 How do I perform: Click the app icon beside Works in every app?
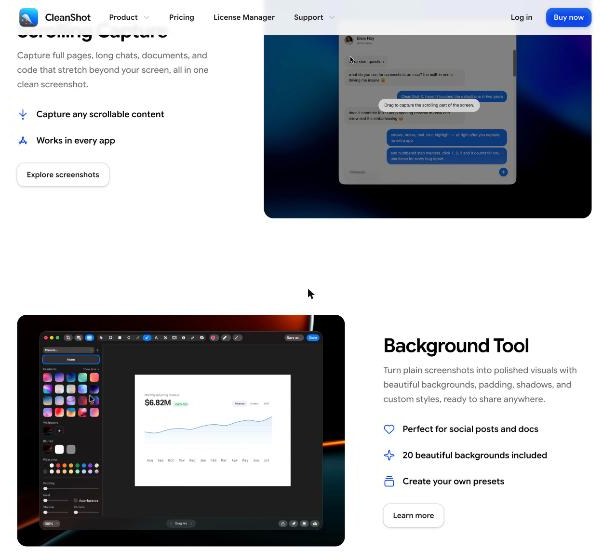pos(23,140)
